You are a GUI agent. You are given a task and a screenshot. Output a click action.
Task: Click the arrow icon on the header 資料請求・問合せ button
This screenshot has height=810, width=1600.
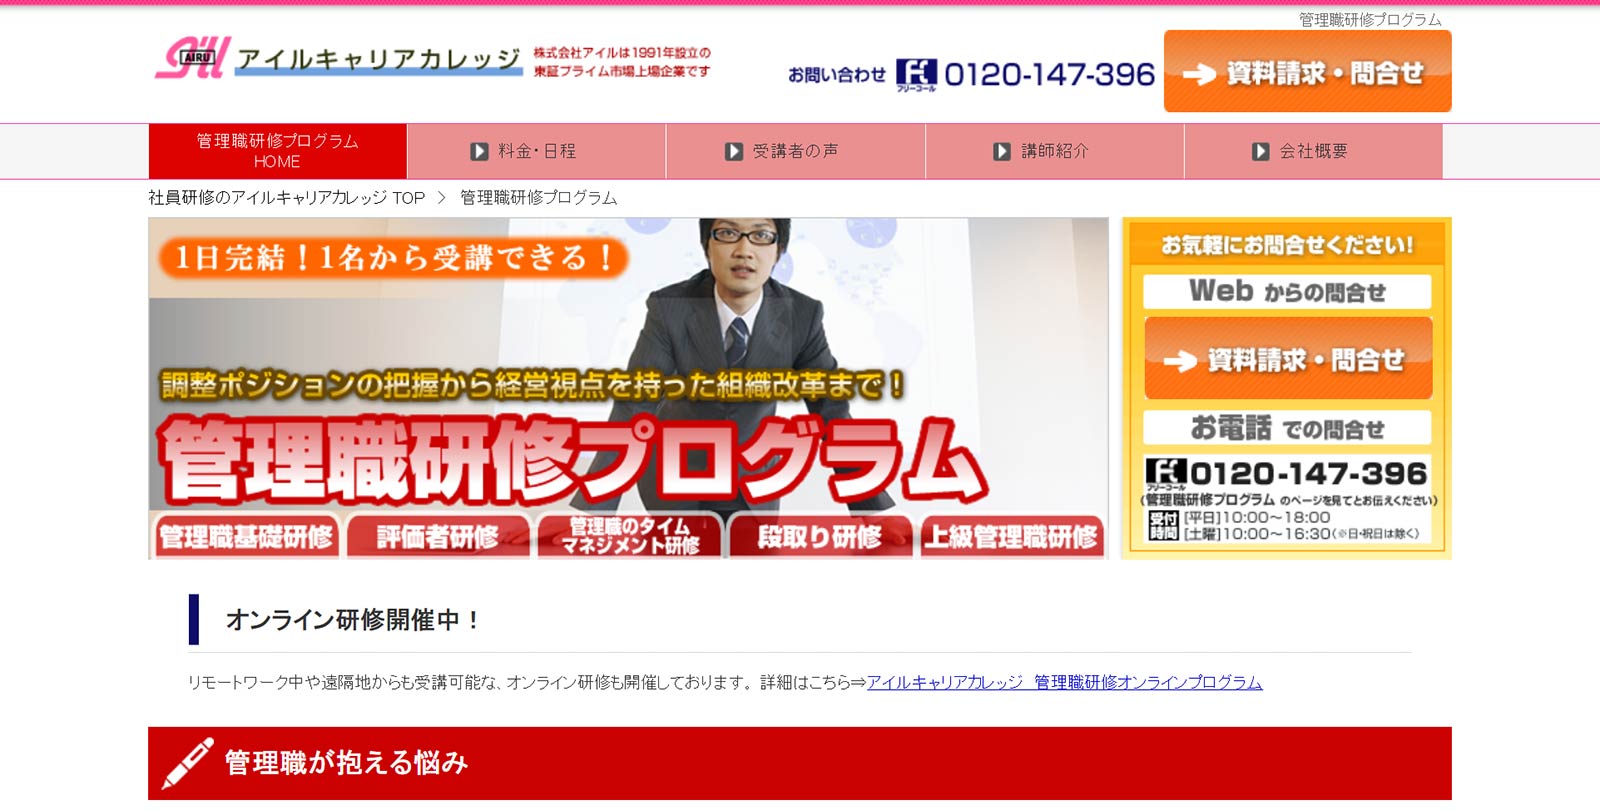(1199, 74)
